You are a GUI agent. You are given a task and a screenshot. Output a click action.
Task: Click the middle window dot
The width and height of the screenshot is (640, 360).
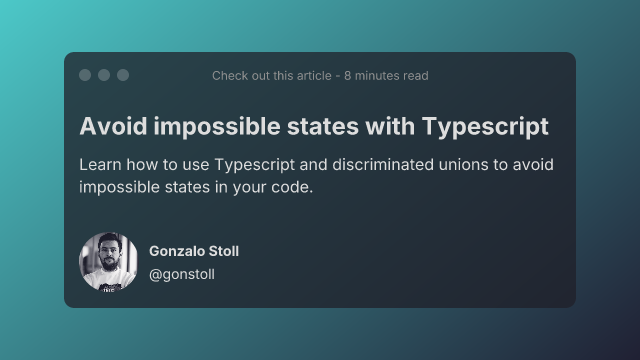coord(104,75)
